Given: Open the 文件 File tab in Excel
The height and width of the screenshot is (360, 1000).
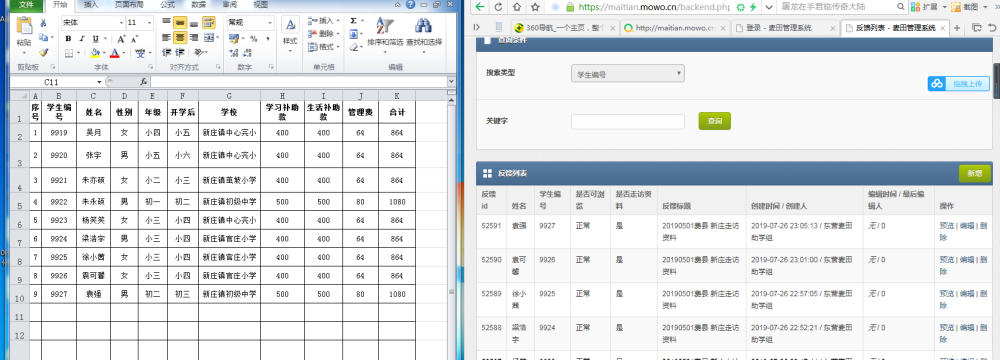Looking at the screenshot, I should 27,4.
